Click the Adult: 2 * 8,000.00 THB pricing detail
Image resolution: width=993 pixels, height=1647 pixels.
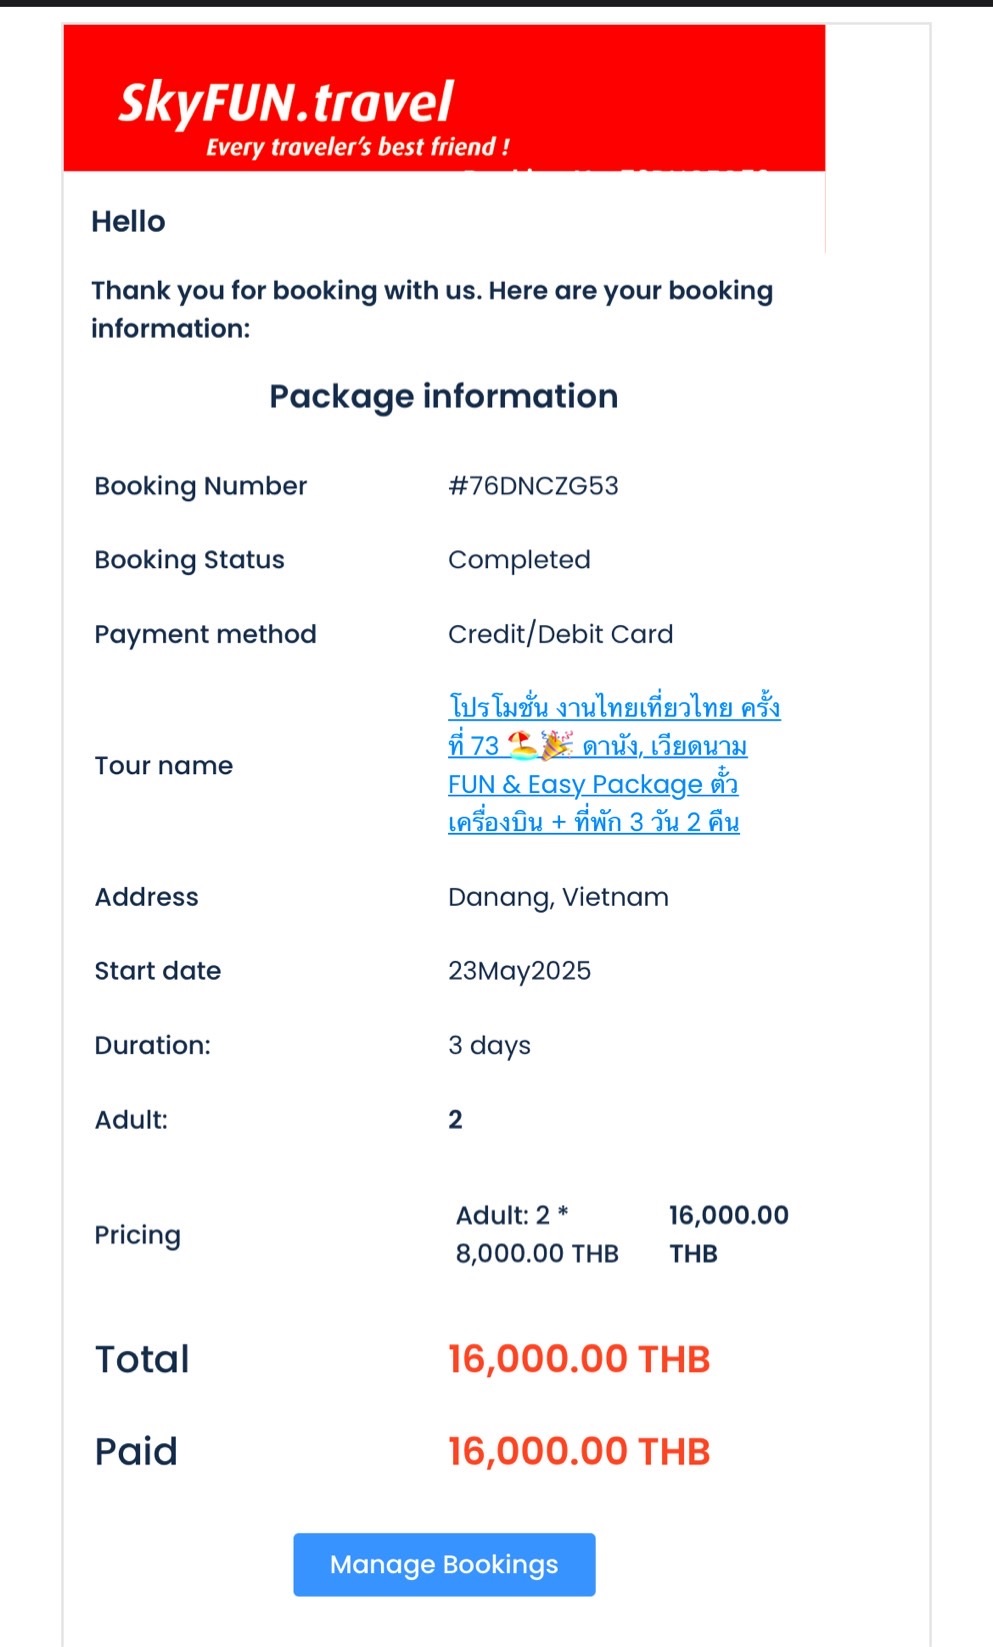click(537, 1234)
